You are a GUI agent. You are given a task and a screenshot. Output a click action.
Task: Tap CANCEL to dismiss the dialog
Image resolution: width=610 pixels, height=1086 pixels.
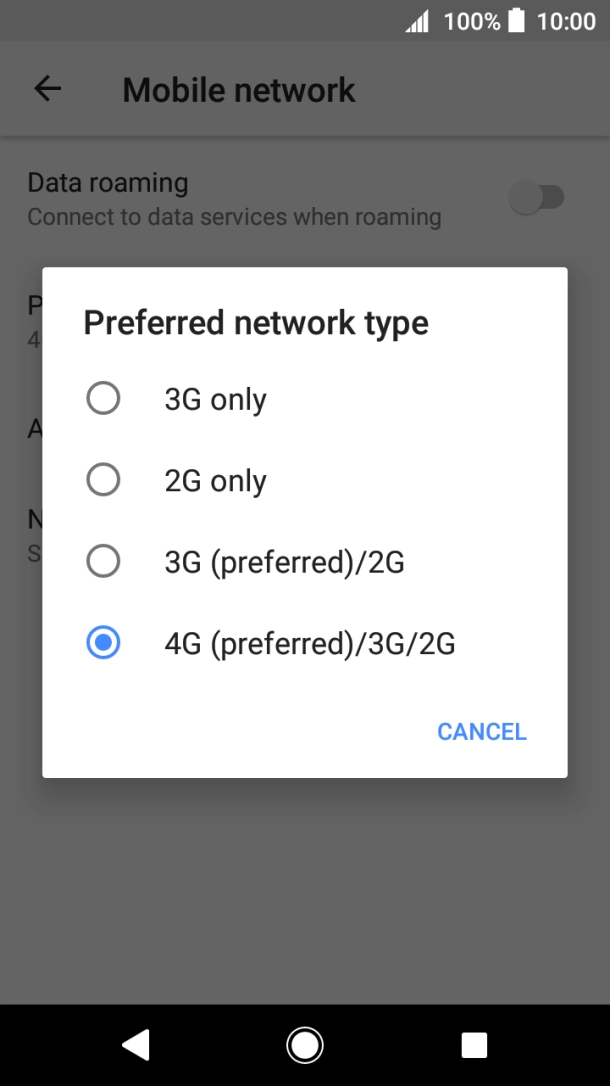[x=481, y=731]
